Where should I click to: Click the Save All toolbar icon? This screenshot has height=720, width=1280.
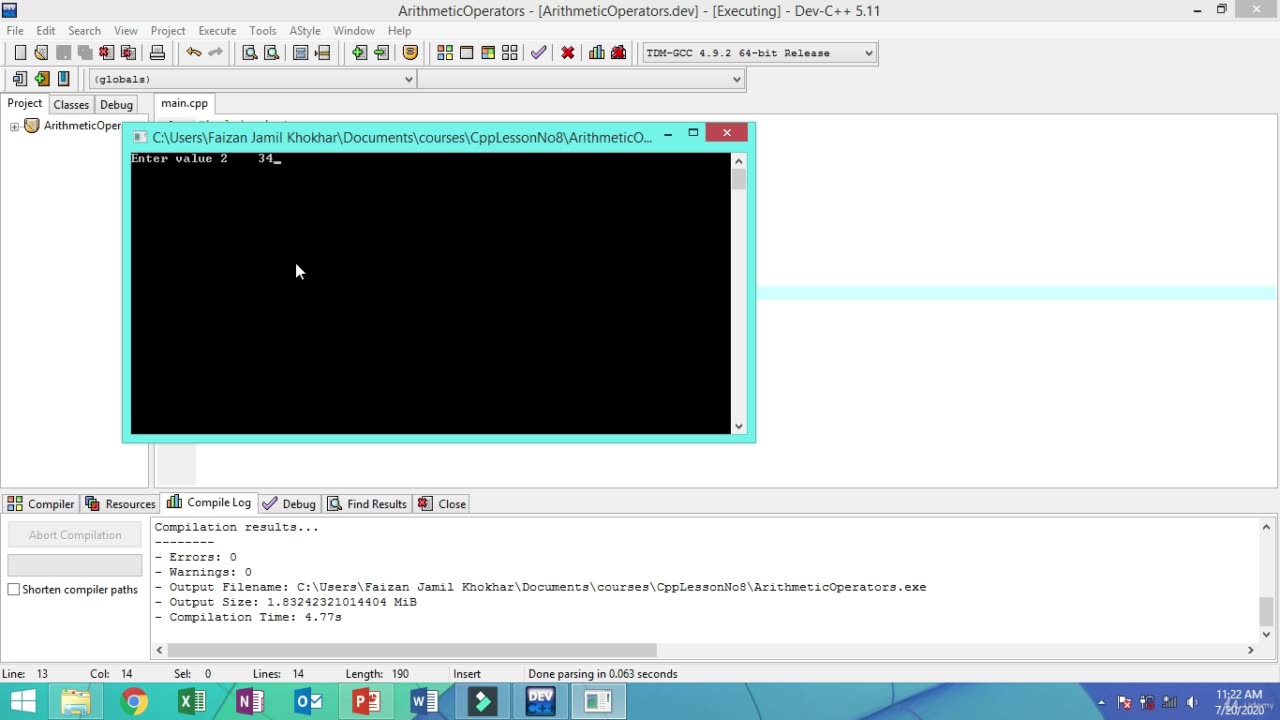coord(85,53)
